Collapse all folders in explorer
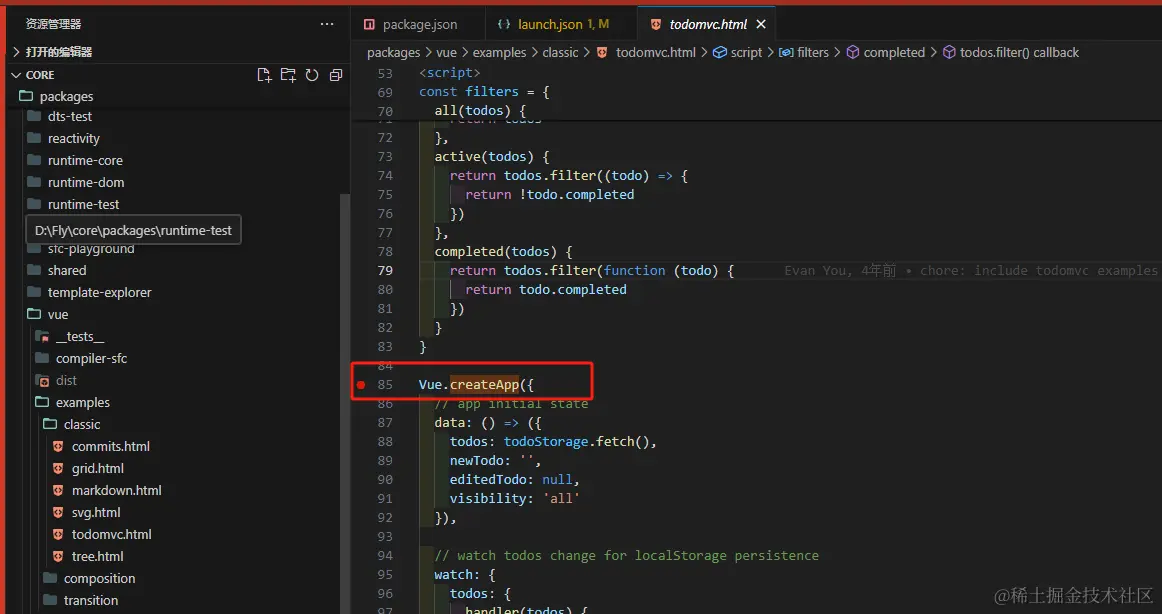Screen dimensions: 1162x614 coord(336,75)
